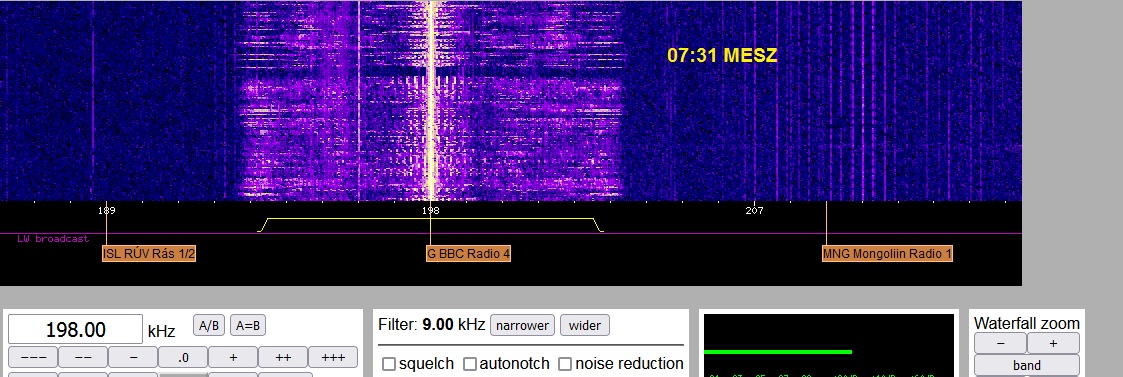
Task: Zoom out the waterfall with minus button
Action: [x=1001, y=343]
